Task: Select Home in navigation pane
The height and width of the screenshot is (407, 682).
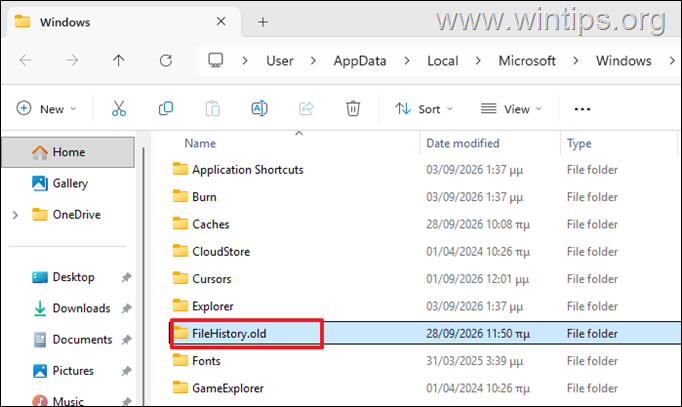Action: [x=68, y=152]
